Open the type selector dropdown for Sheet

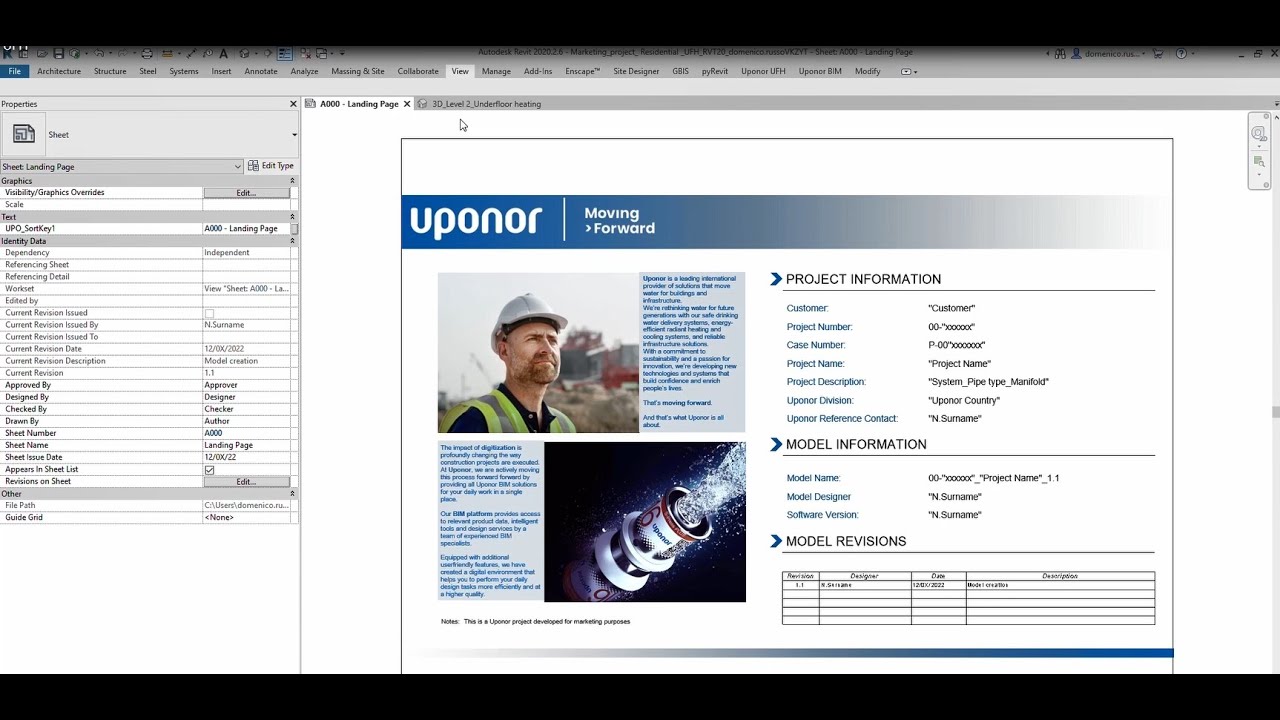pos(294,134)
